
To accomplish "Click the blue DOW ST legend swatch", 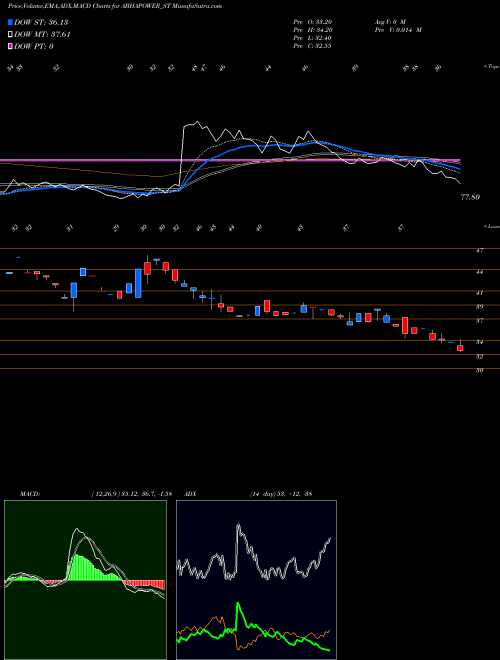I will 10,22.
